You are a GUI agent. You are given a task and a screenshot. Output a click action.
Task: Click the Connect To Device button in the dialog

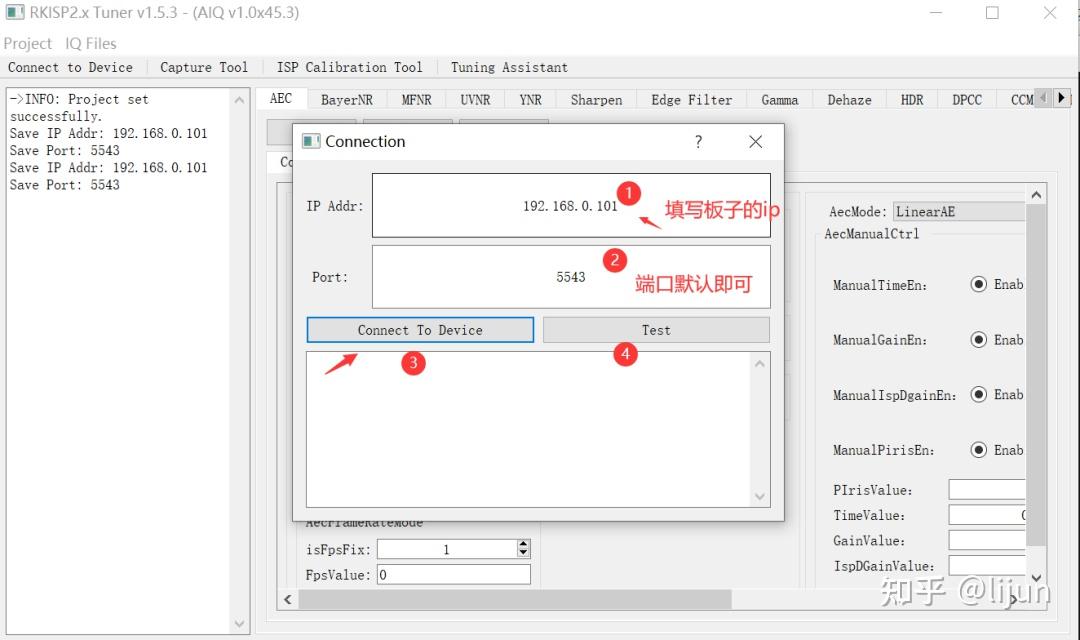419,329
